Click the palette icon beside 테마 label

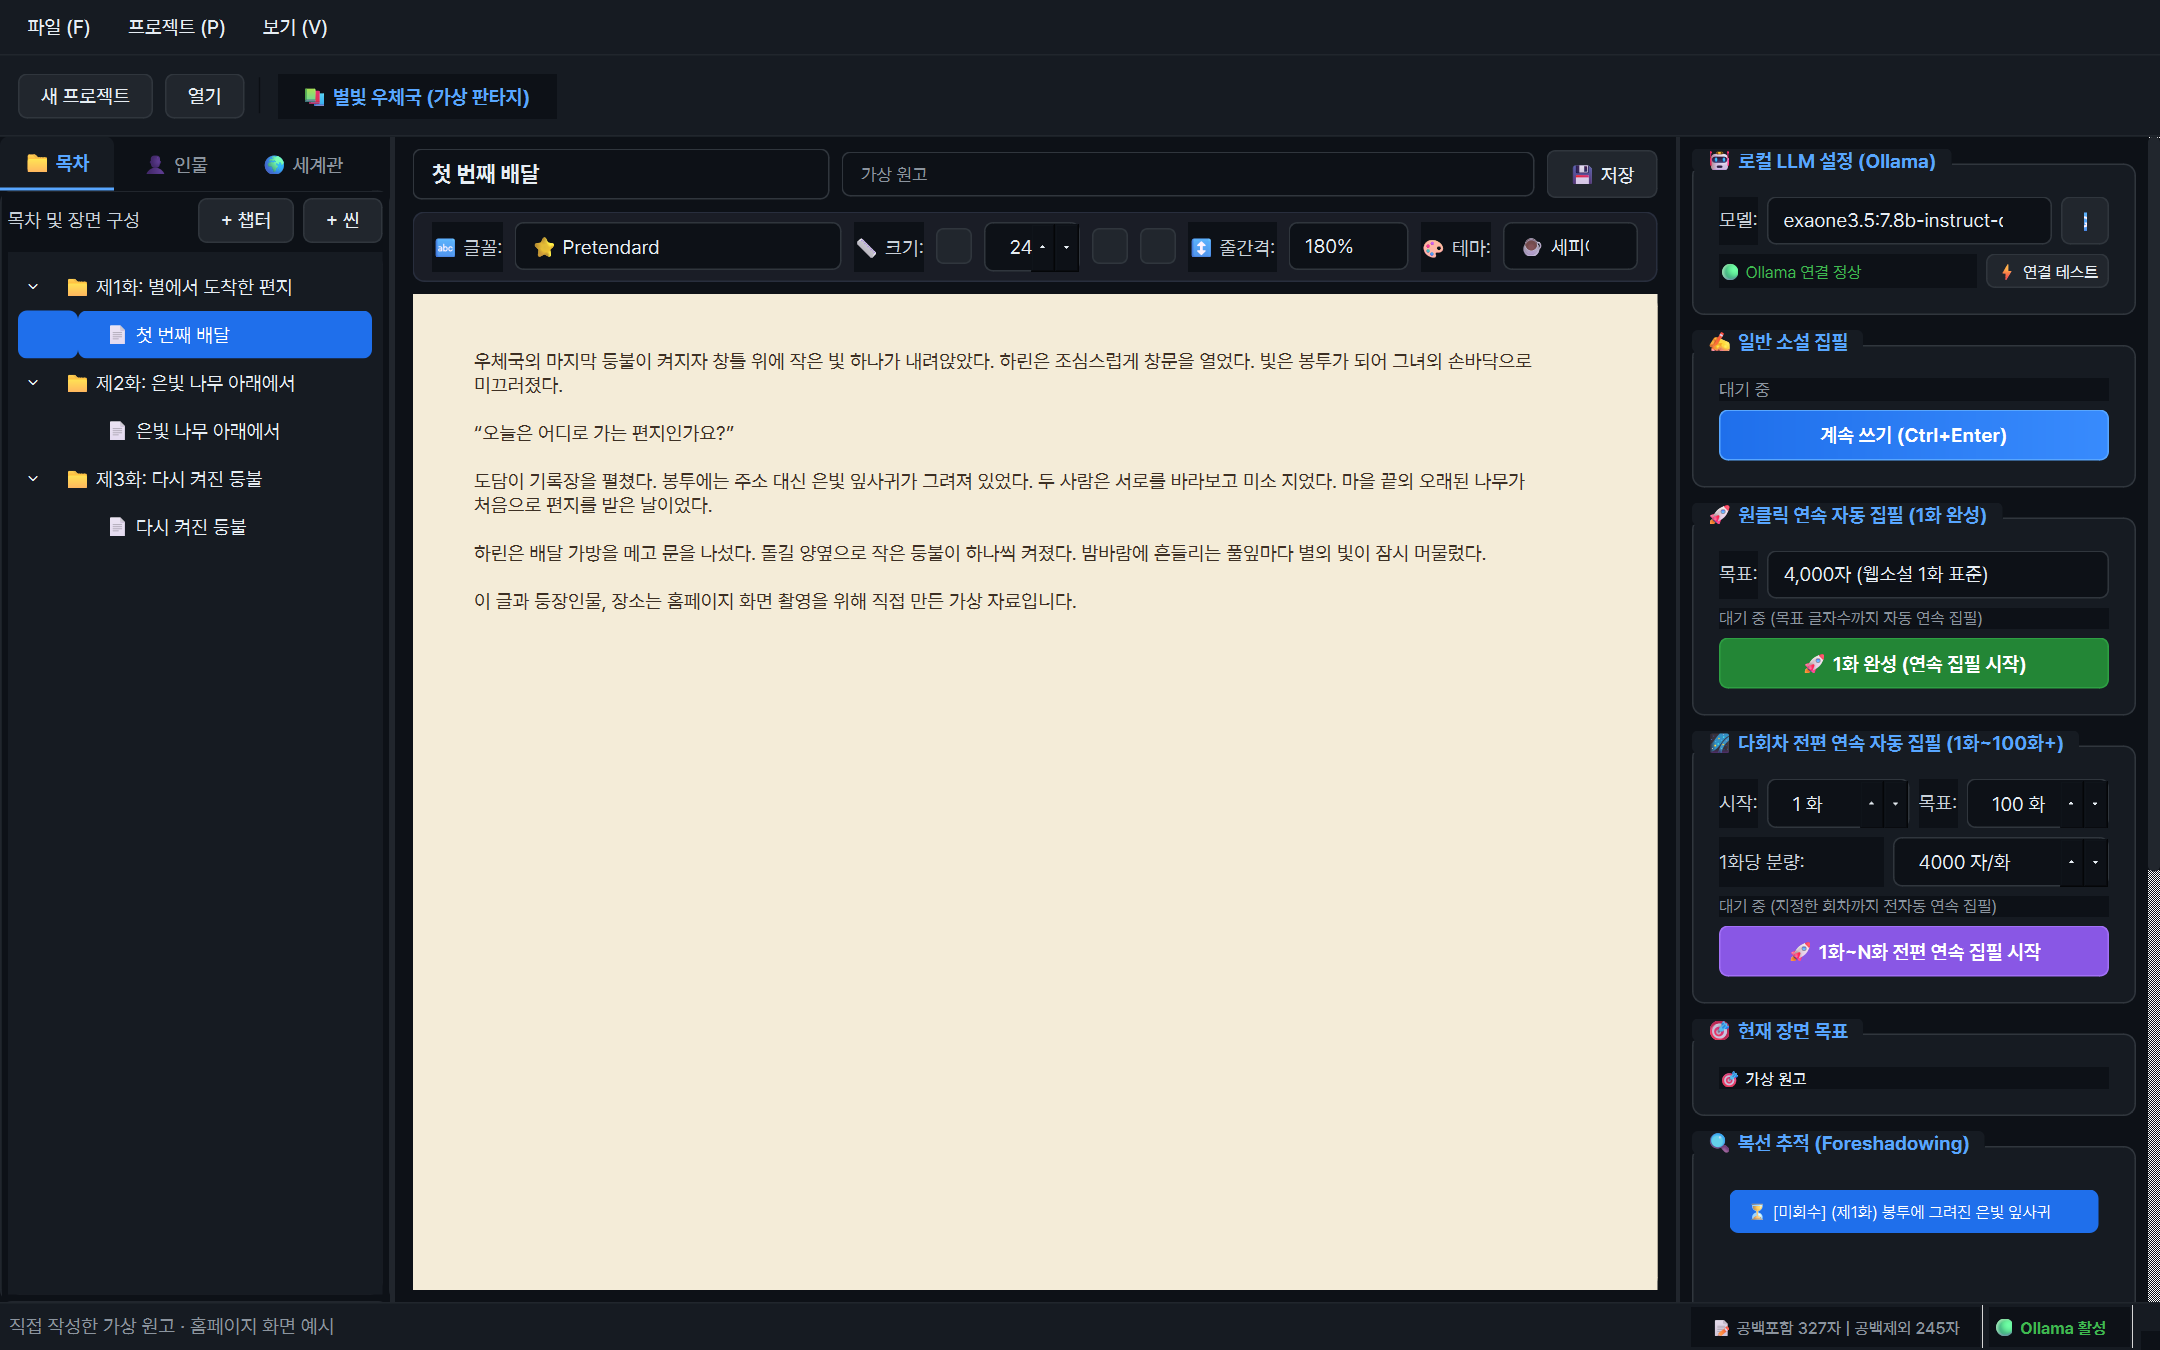[x=1433, y=248]
